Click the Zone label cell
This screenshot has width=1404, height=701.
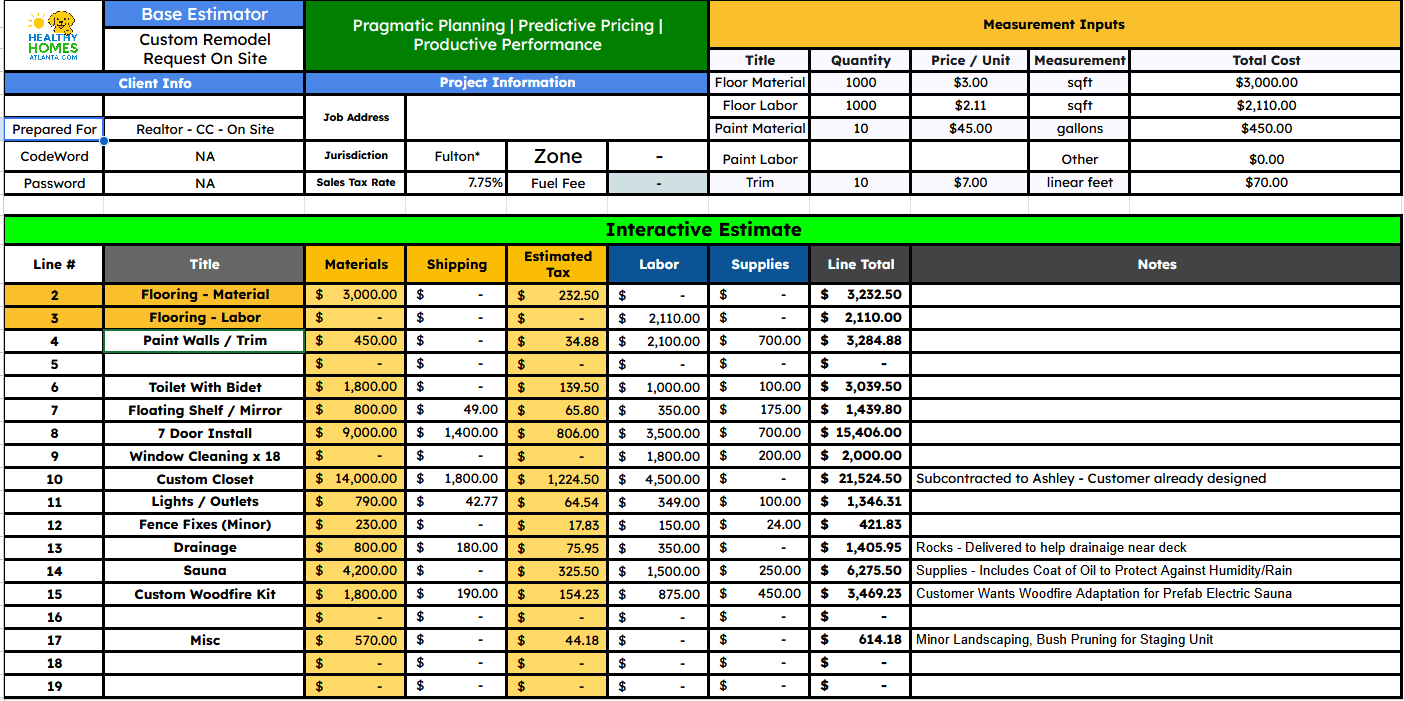tap(558, 156)
